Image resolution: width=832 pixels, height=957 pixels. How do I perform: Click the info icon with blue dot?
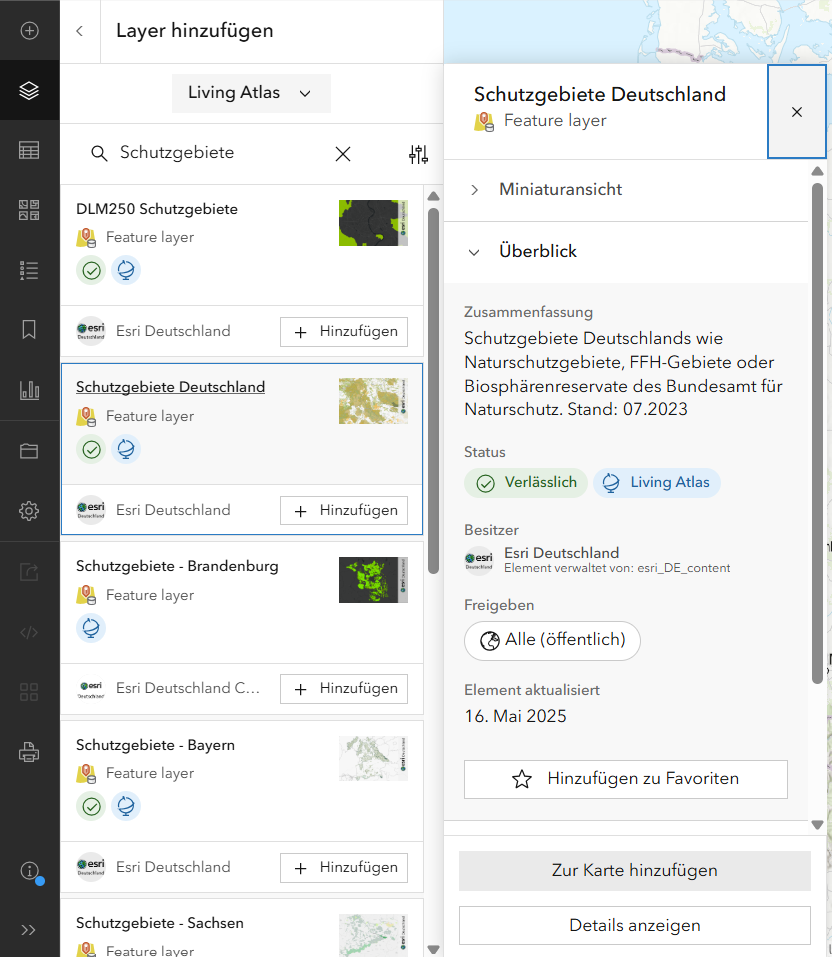tap(31, 872)
